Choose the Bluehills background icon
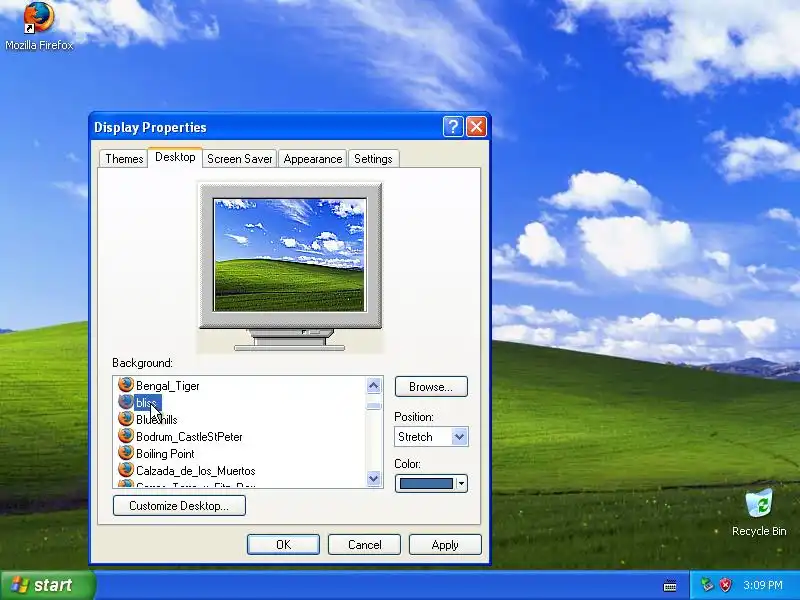800x600 pixels. coord(126,419)
